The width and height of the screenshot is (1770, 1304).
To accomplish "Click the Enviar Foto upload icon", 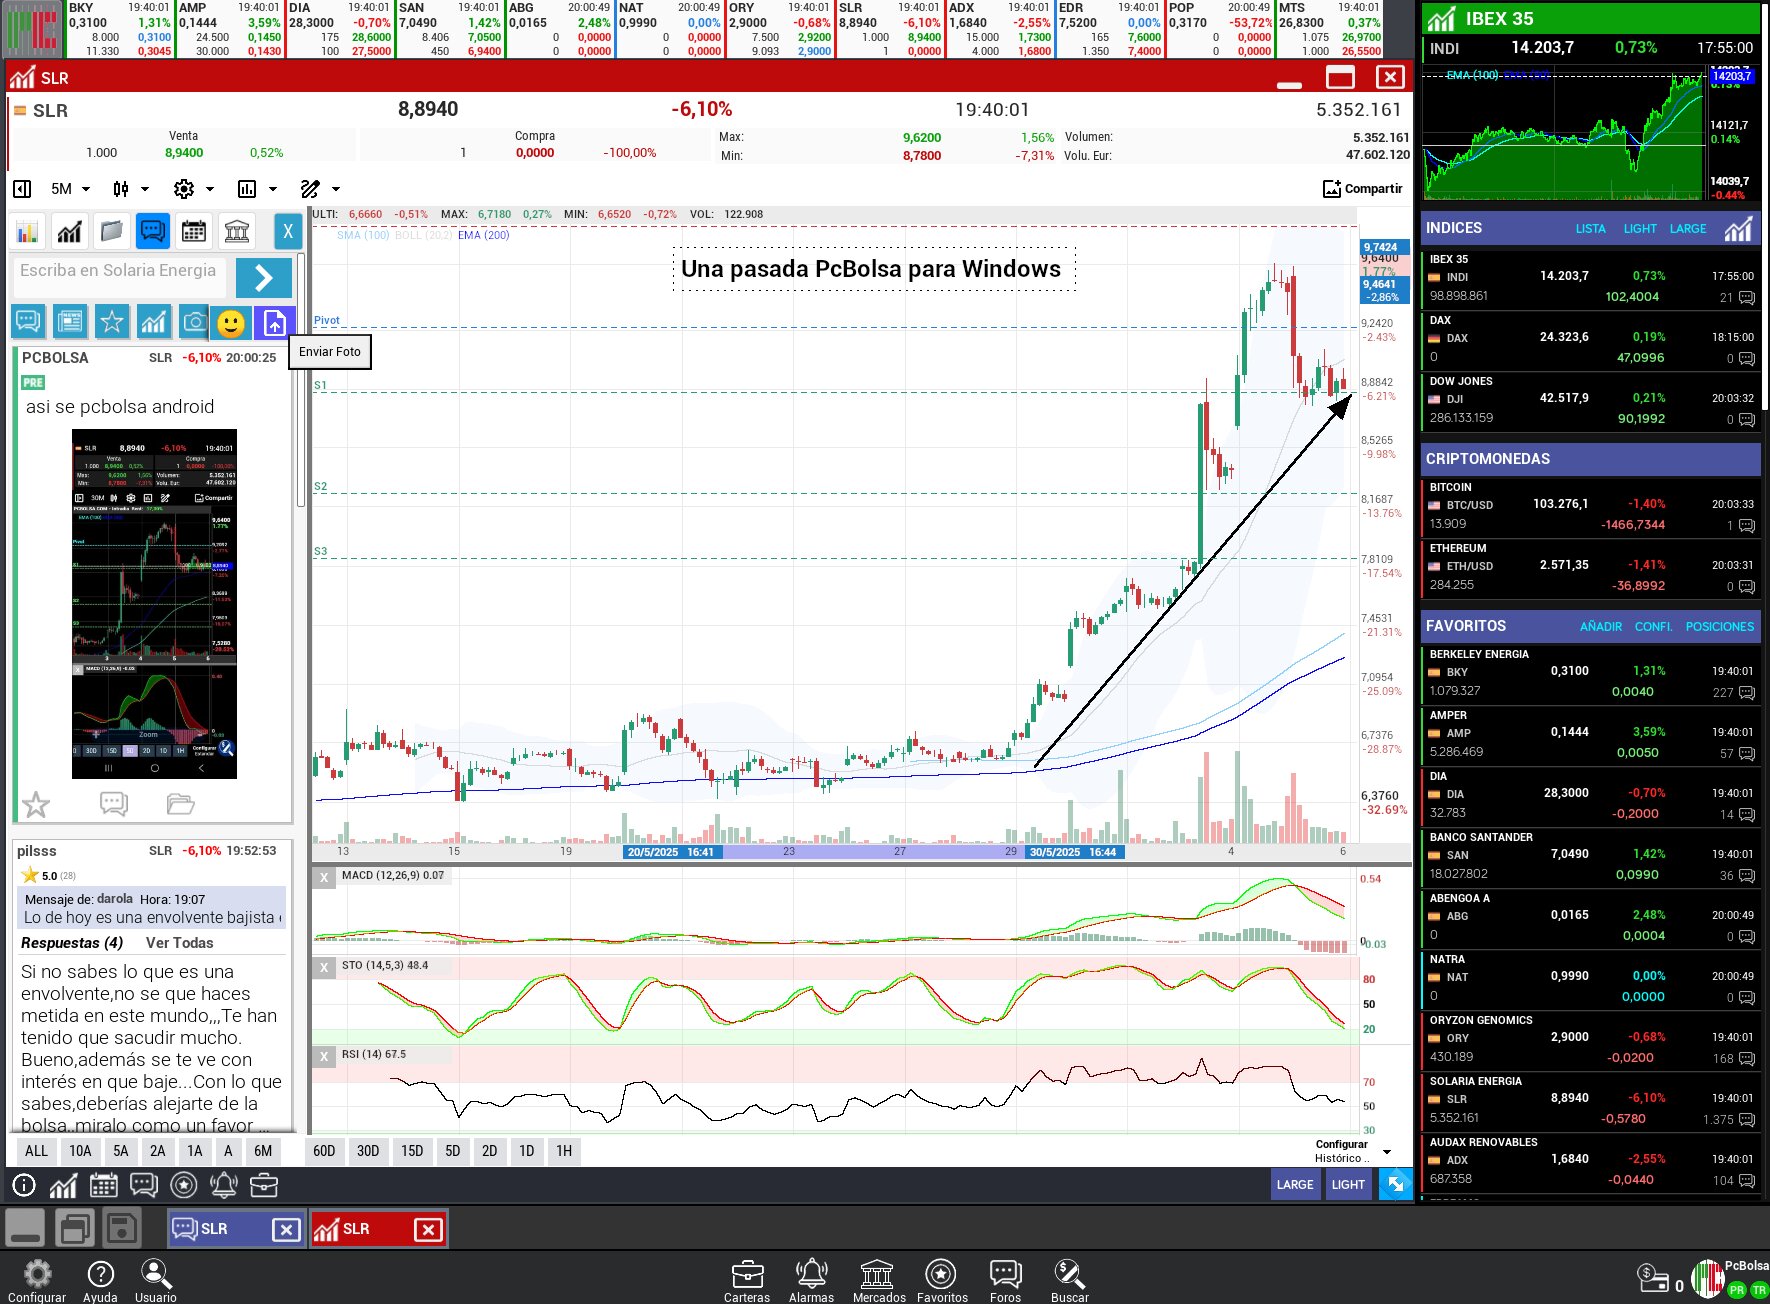I will coord(274,322).
